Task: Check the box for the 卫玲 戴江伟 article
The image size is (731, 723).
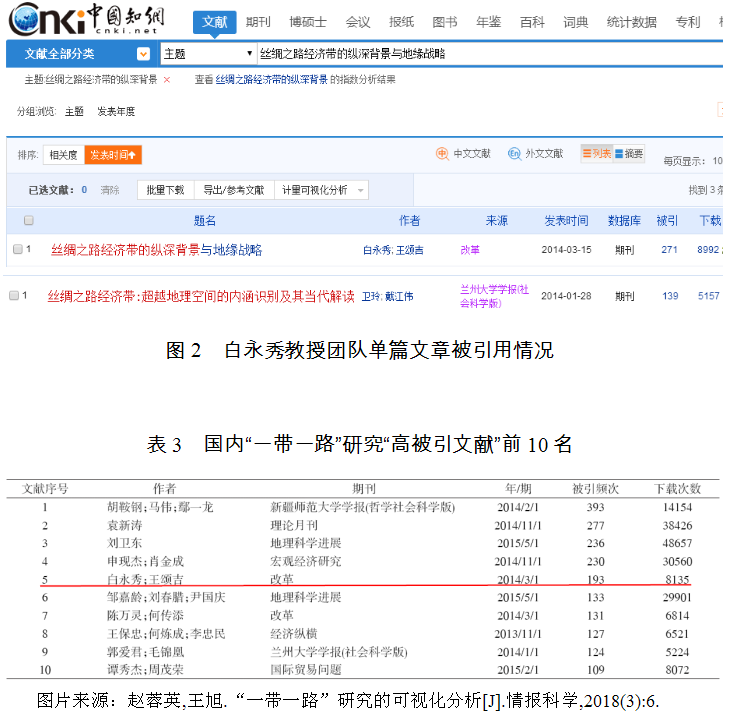Action: tap(13, 296)
